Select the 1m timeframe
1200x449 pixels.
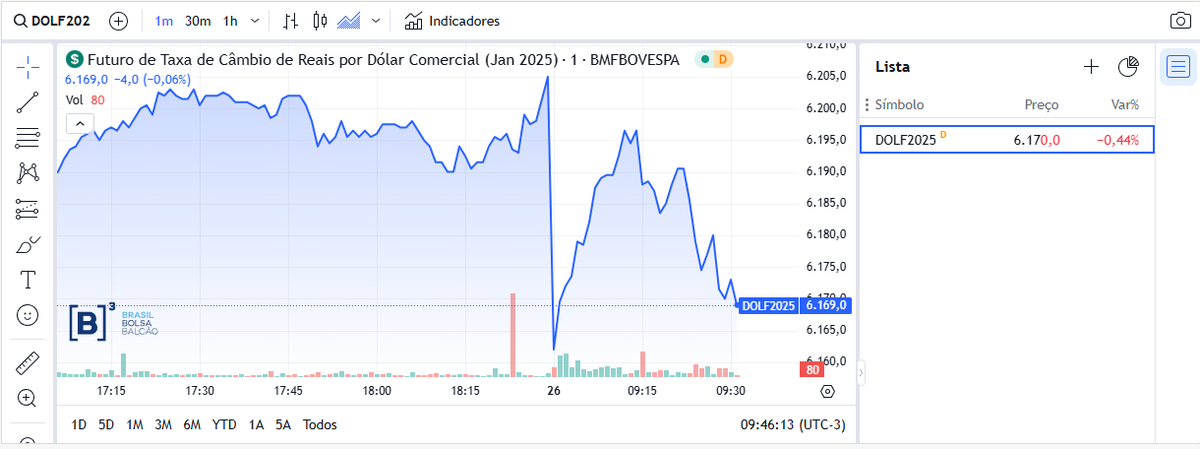tap(164, 20)
